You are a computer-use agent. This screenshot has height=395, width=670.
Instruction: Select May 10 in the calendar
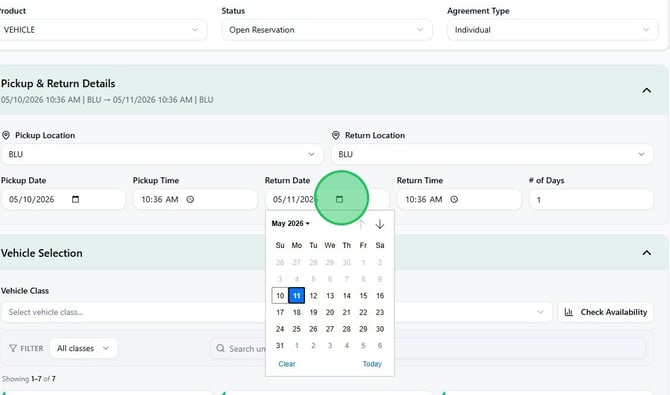click(x=280, y=296)
